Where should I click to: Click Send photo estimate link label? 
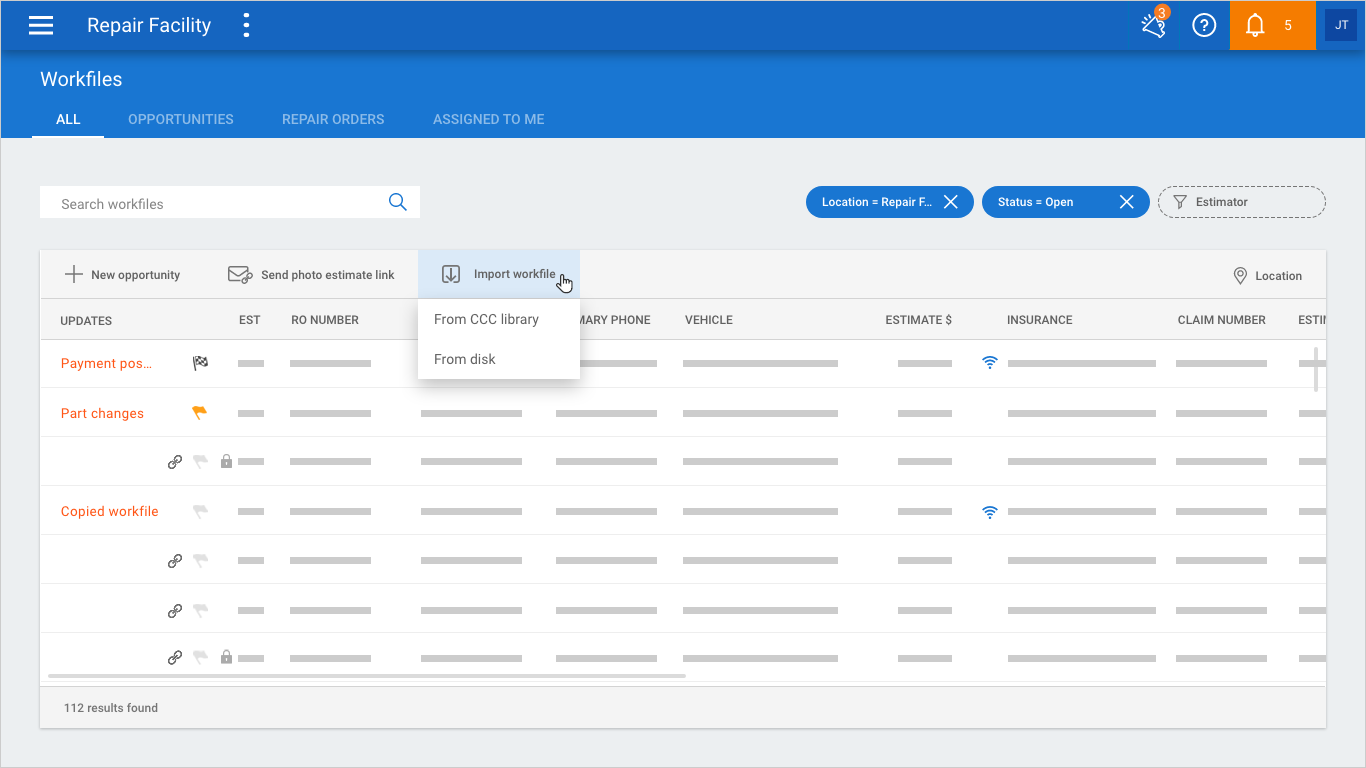328,275
